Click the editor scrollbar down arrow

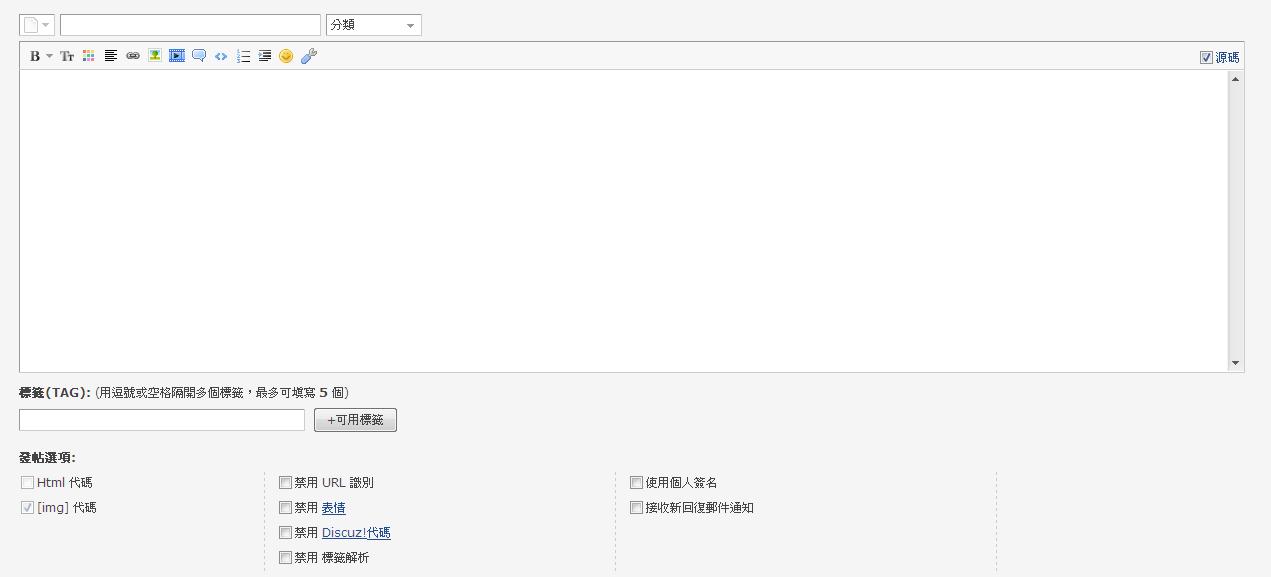1236,363
